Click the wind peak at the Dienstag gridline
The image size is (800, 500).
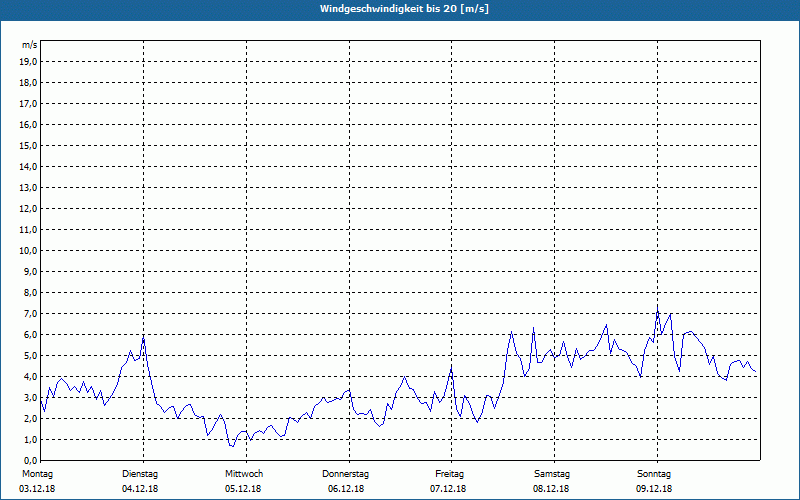tap(143, 338)
